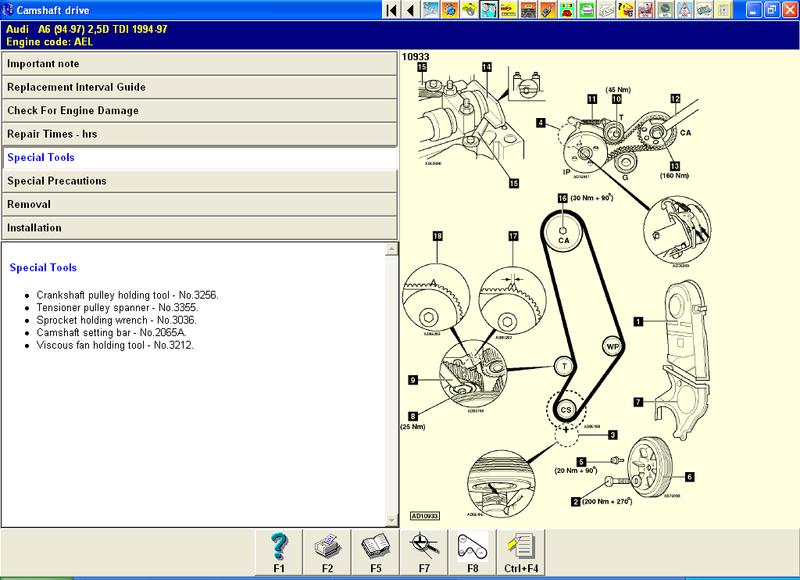Expand the Removal section
Image resolution: width=800 pixels, height=580 pixels.
[198, 204]
